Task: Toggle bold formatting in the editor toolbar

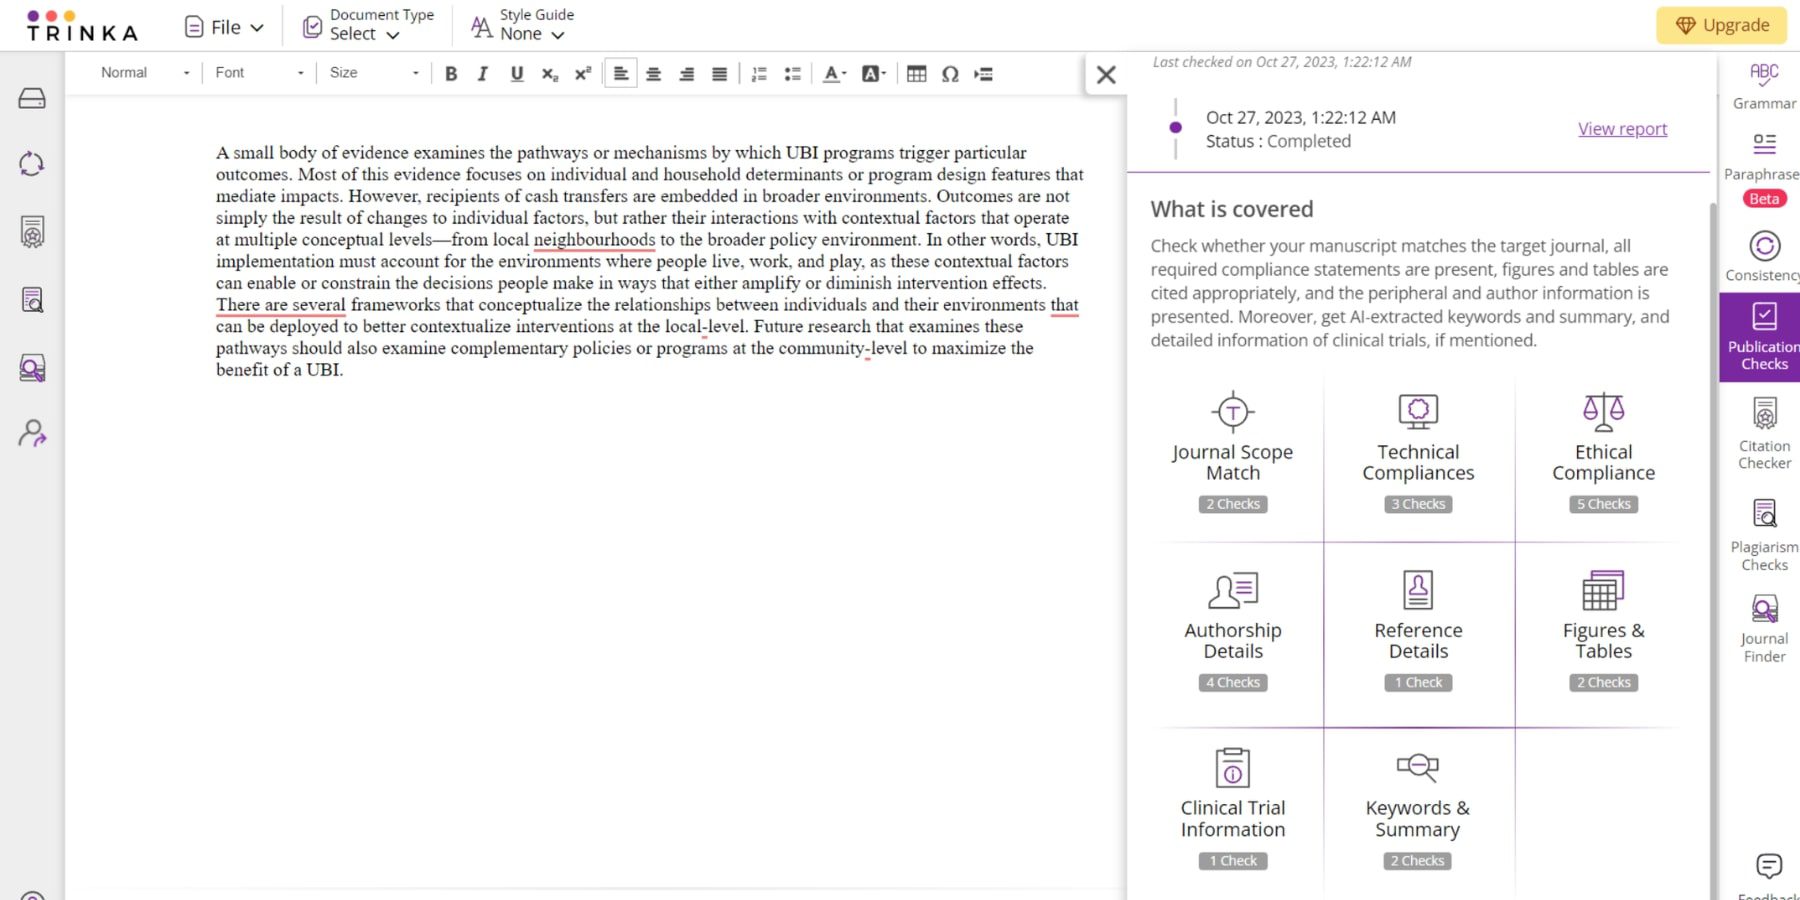Action: click(451, 73)
